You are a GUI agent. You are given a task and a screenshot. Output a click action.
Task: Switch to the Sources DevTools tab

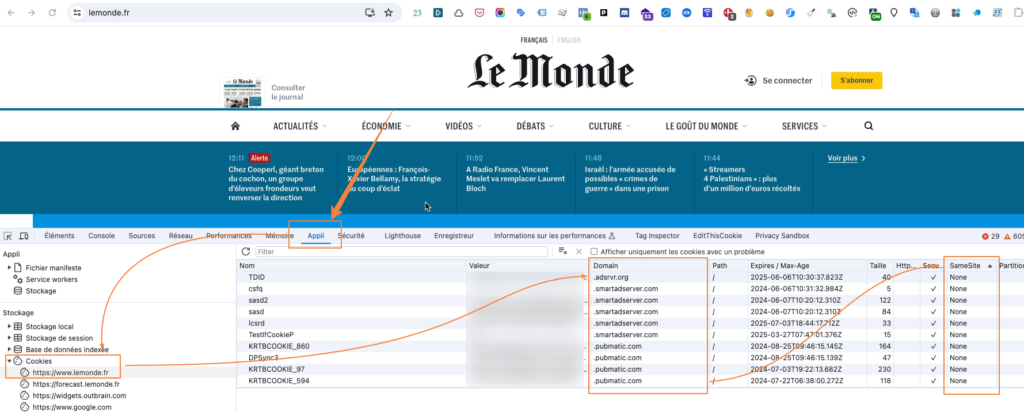tap(142, 236)
